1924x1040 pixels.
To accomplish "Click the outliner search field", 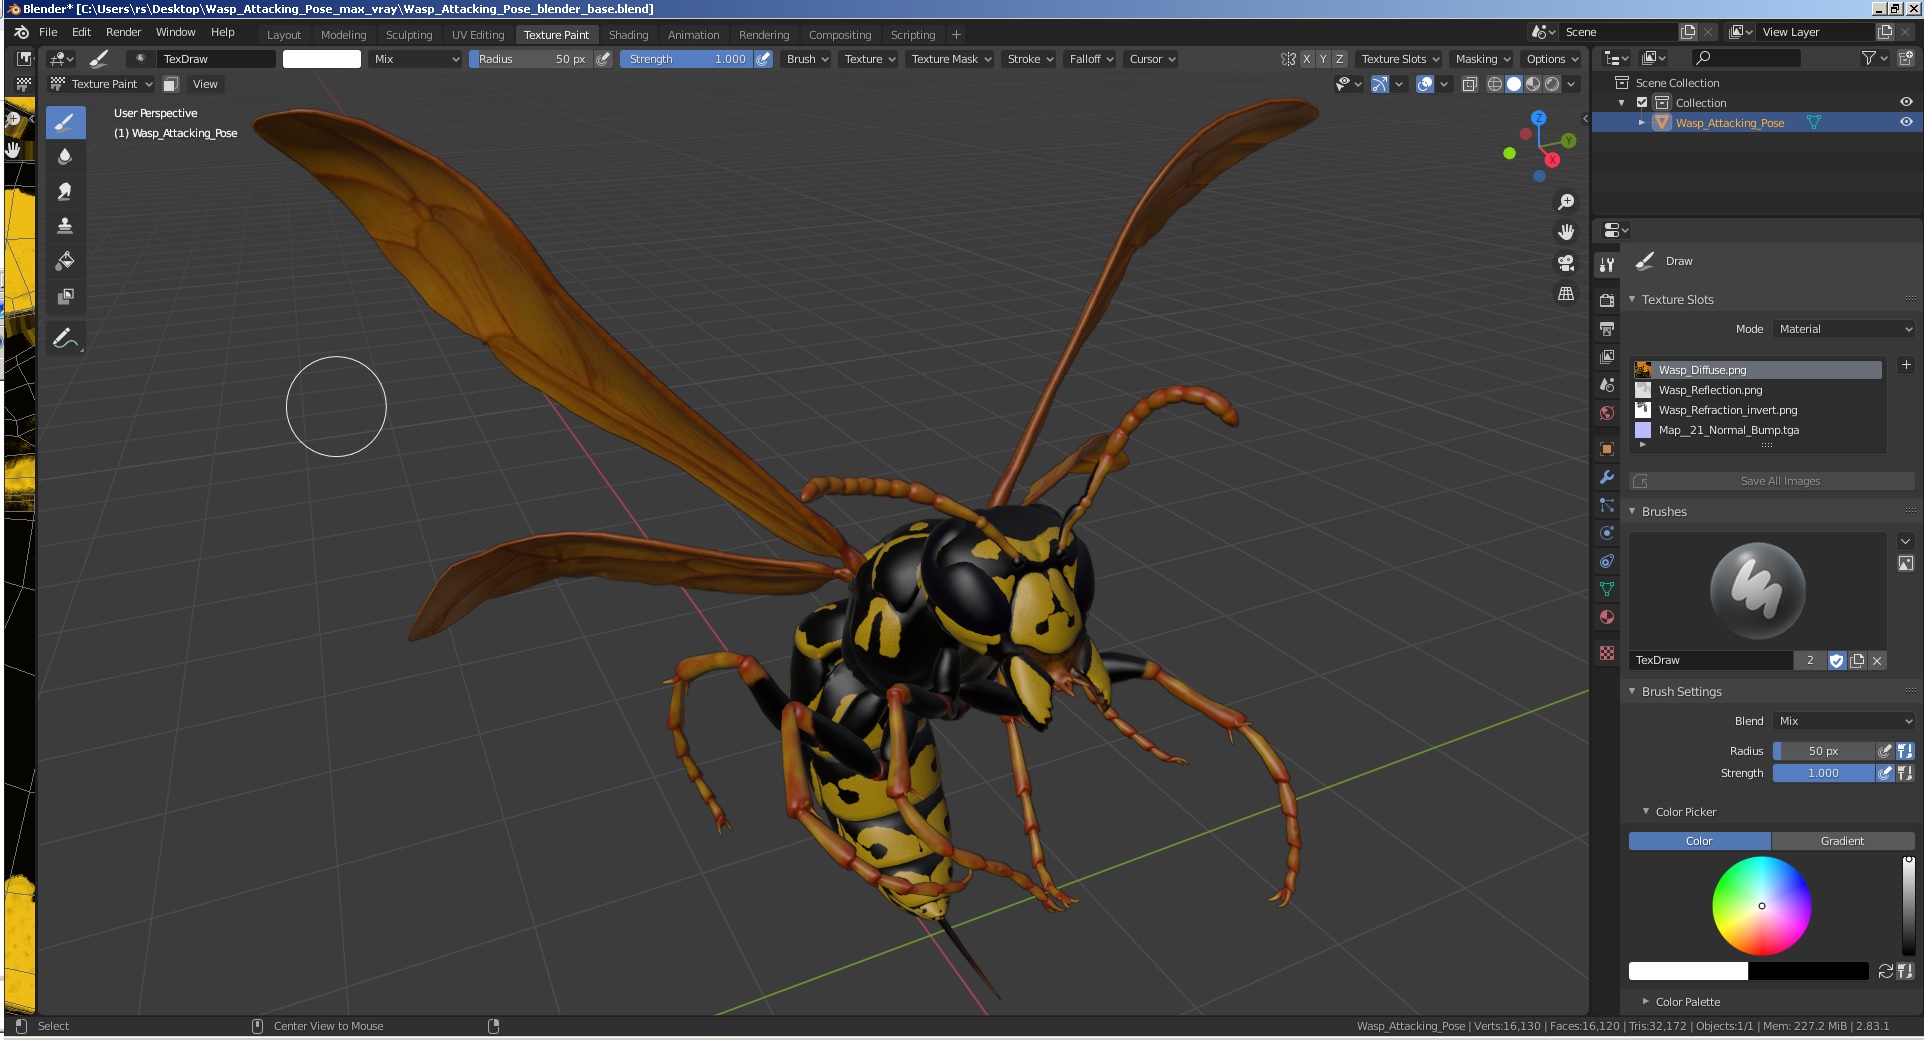I will [1746, 59].
